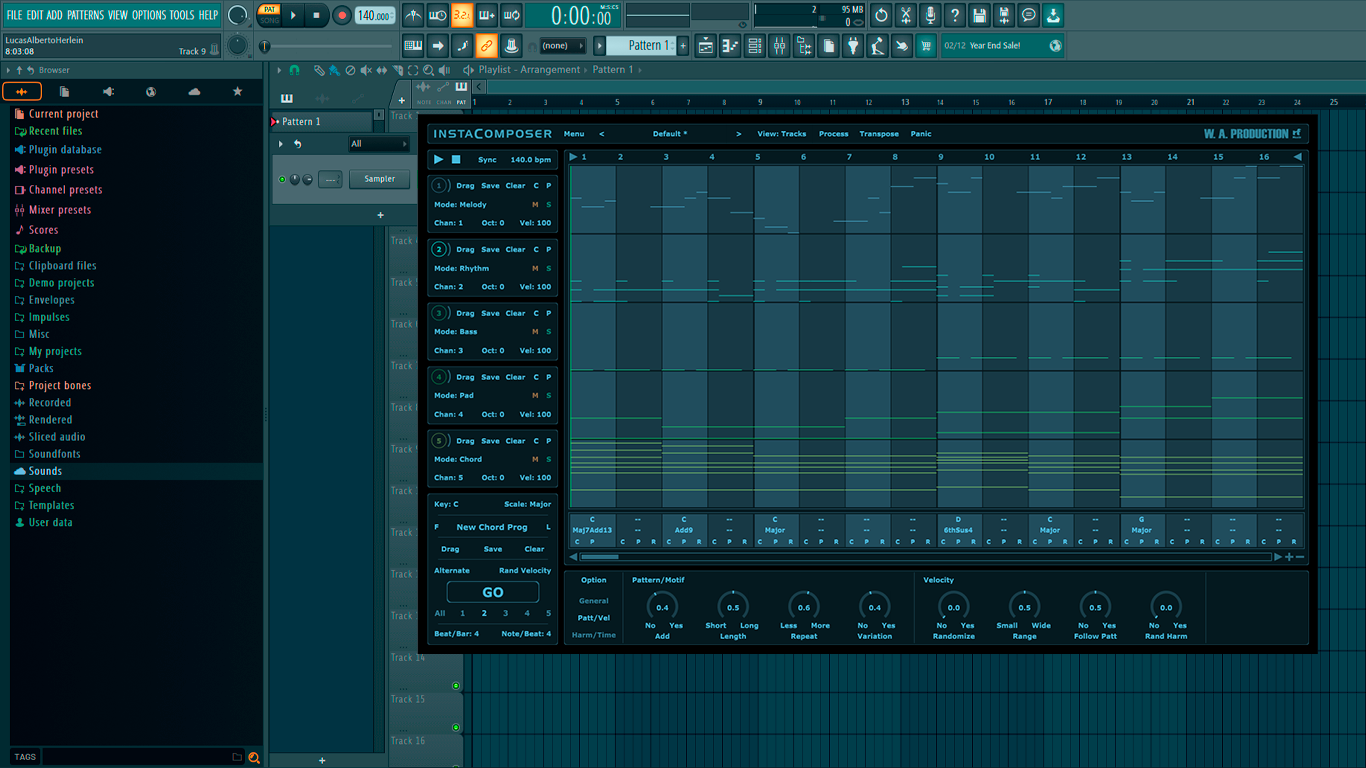This screenshot has width=1366, height=768.
Task: Enable the Alternate option
Action: (x=452, y=571)
